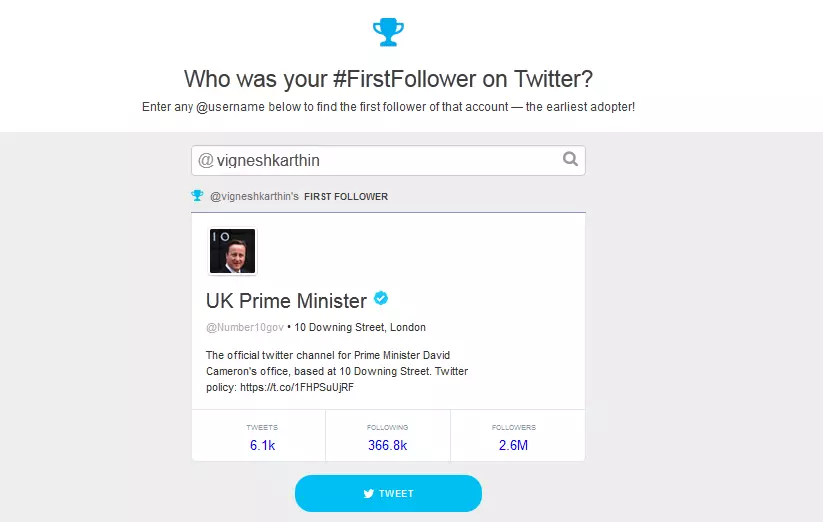Click the large blue trophy icon at top
Viewport: 823px width, 522px height.
pos(388,32)
